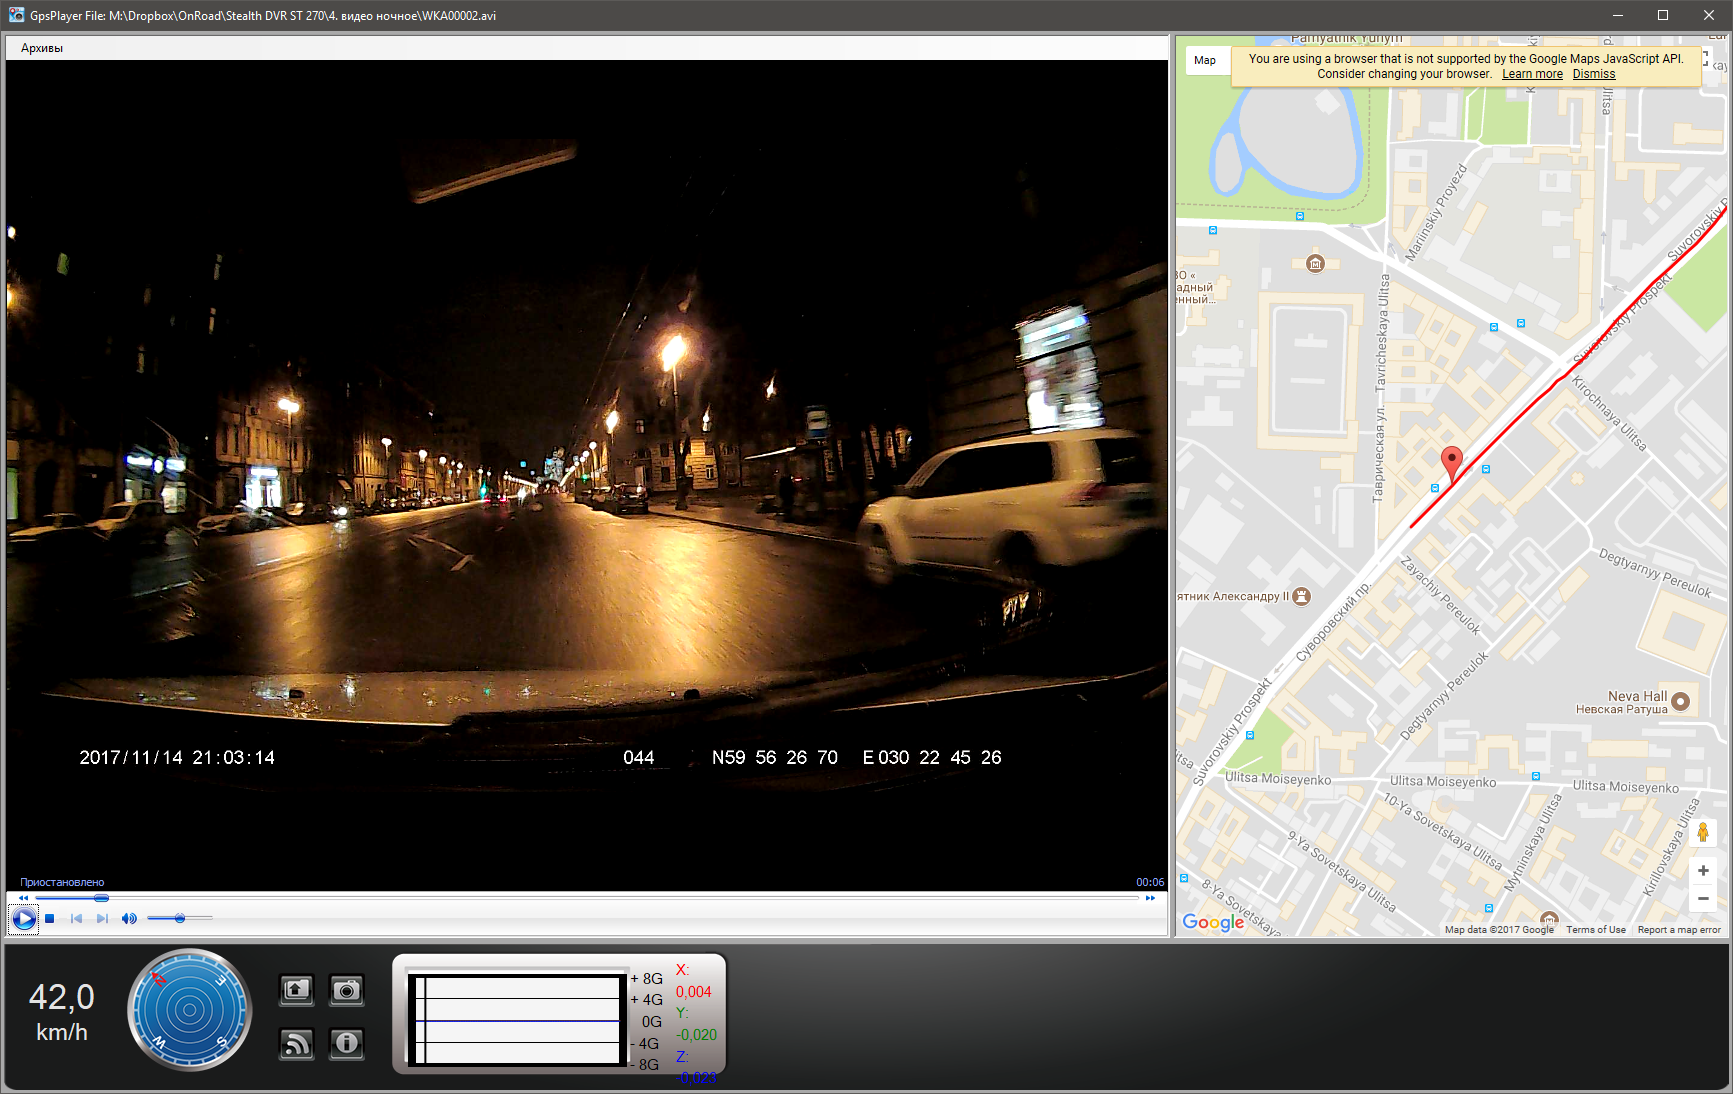Adjust the volume slider handle
Image resolution: width=1733 pixels, height=1094 pixels.
180,918
